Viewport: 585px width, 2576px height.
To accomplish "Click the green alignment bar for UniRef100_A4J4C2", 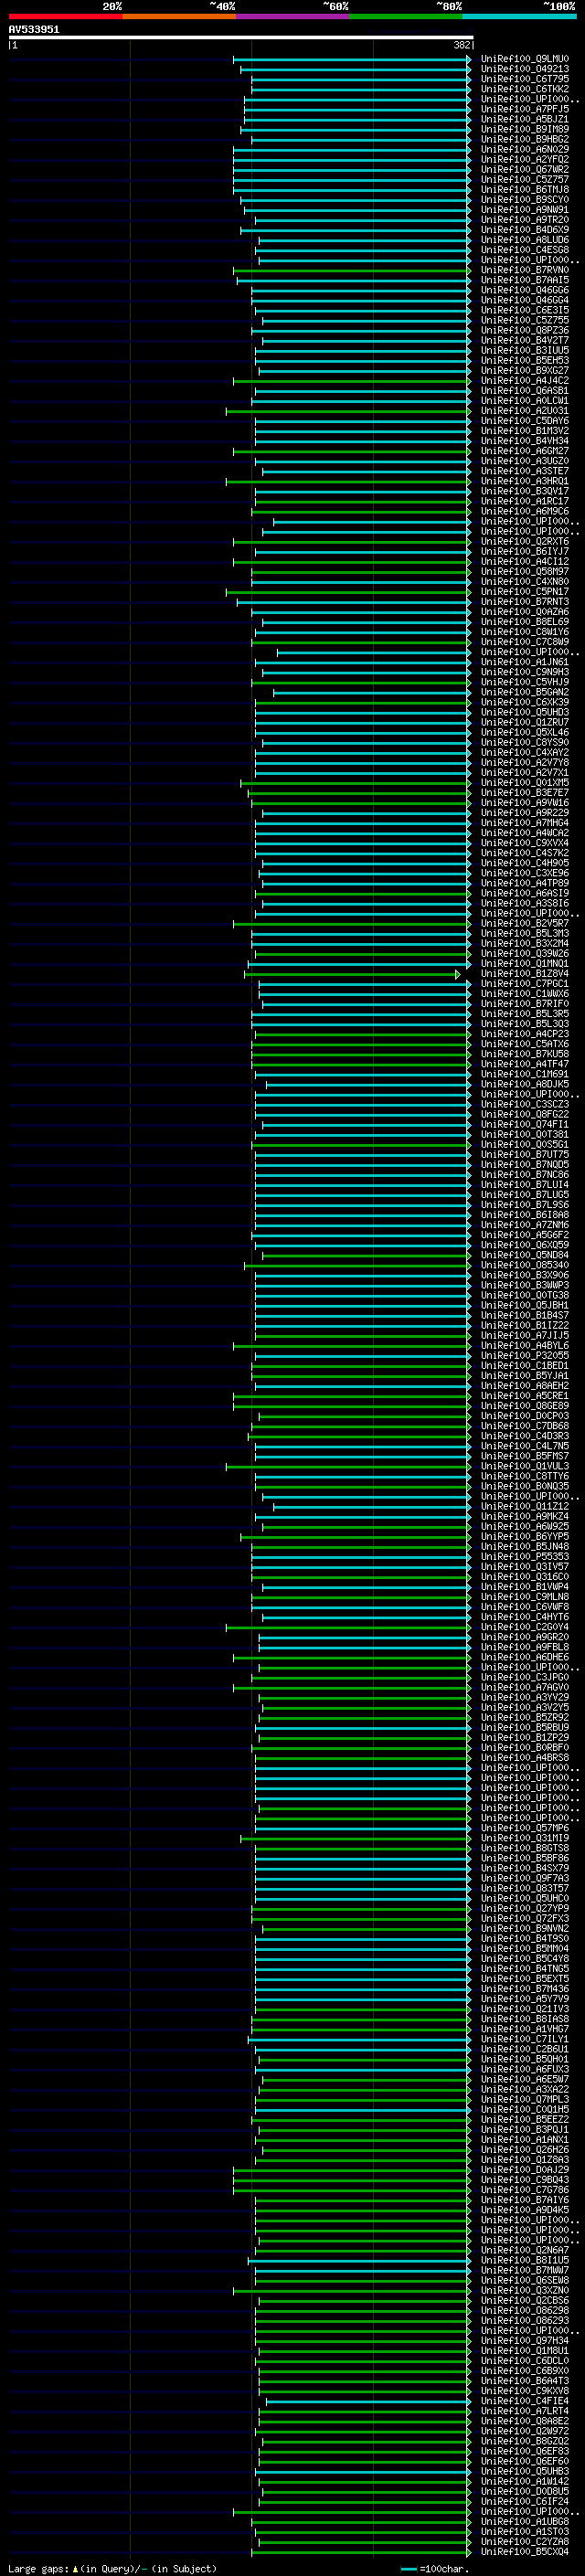I will point(352,380).
